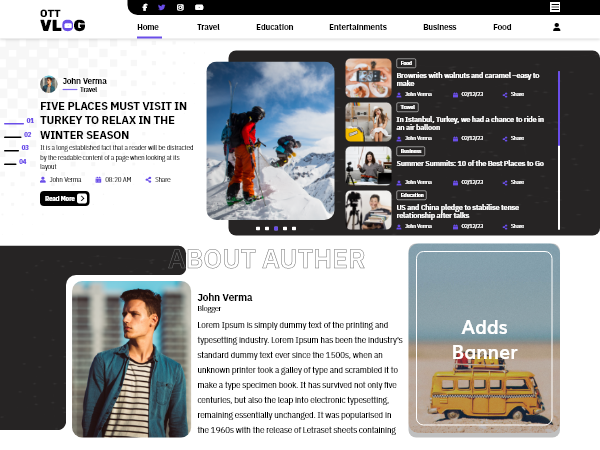Open the US and China pledge article title
The width and height of the screenshot is (600, 450).
coord(458,211)
